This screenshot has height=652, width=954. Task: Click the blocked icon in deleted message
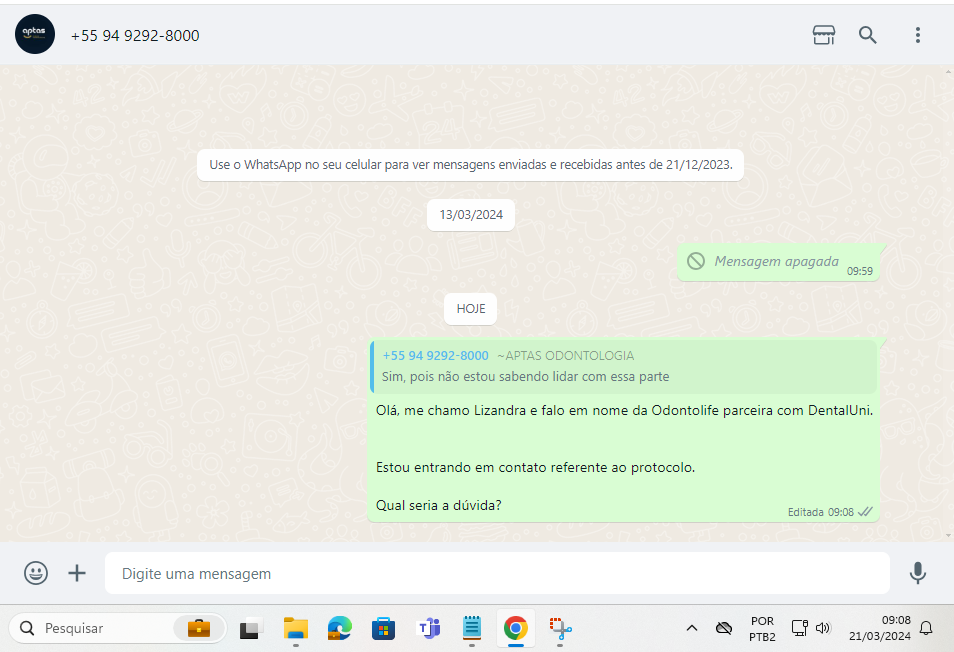696,261
